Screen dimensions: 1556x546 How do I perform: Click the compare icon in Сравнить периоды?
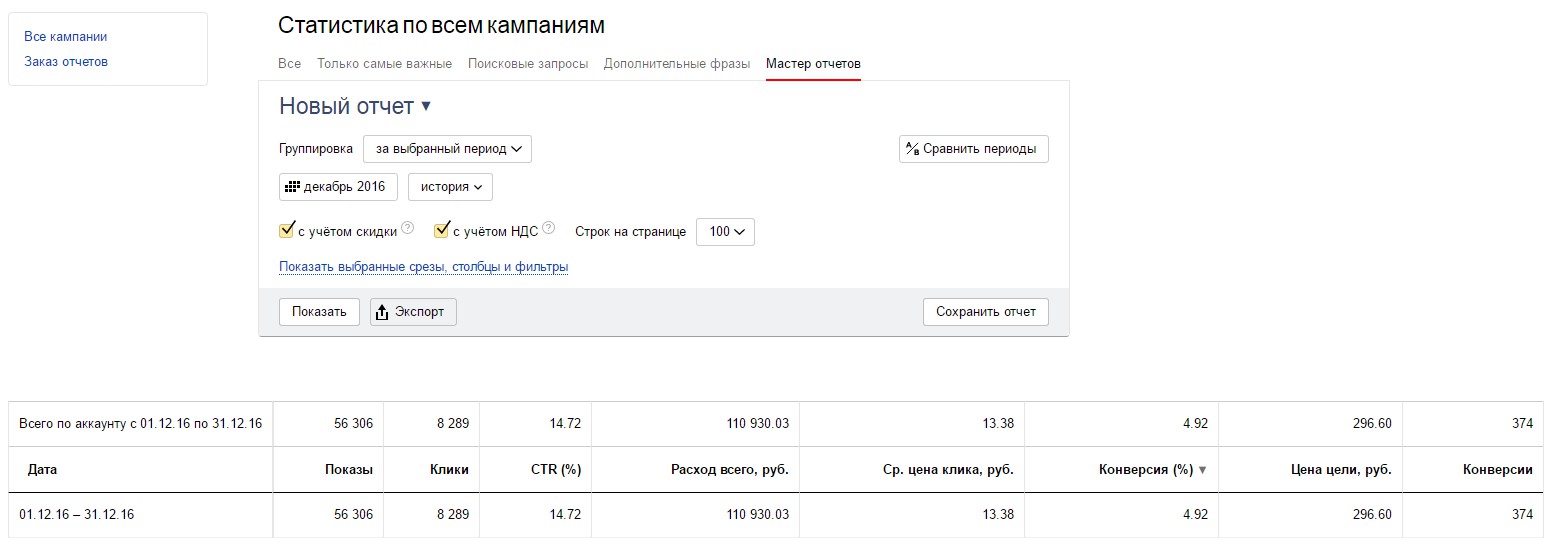coord(912,149)
